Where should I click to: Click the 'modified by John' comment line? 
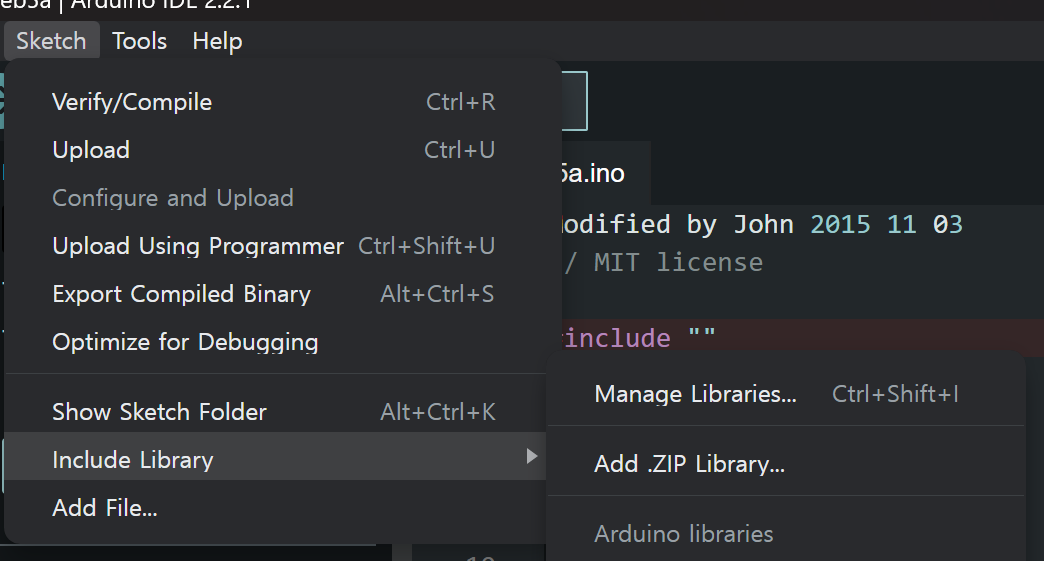click(761, 224)
